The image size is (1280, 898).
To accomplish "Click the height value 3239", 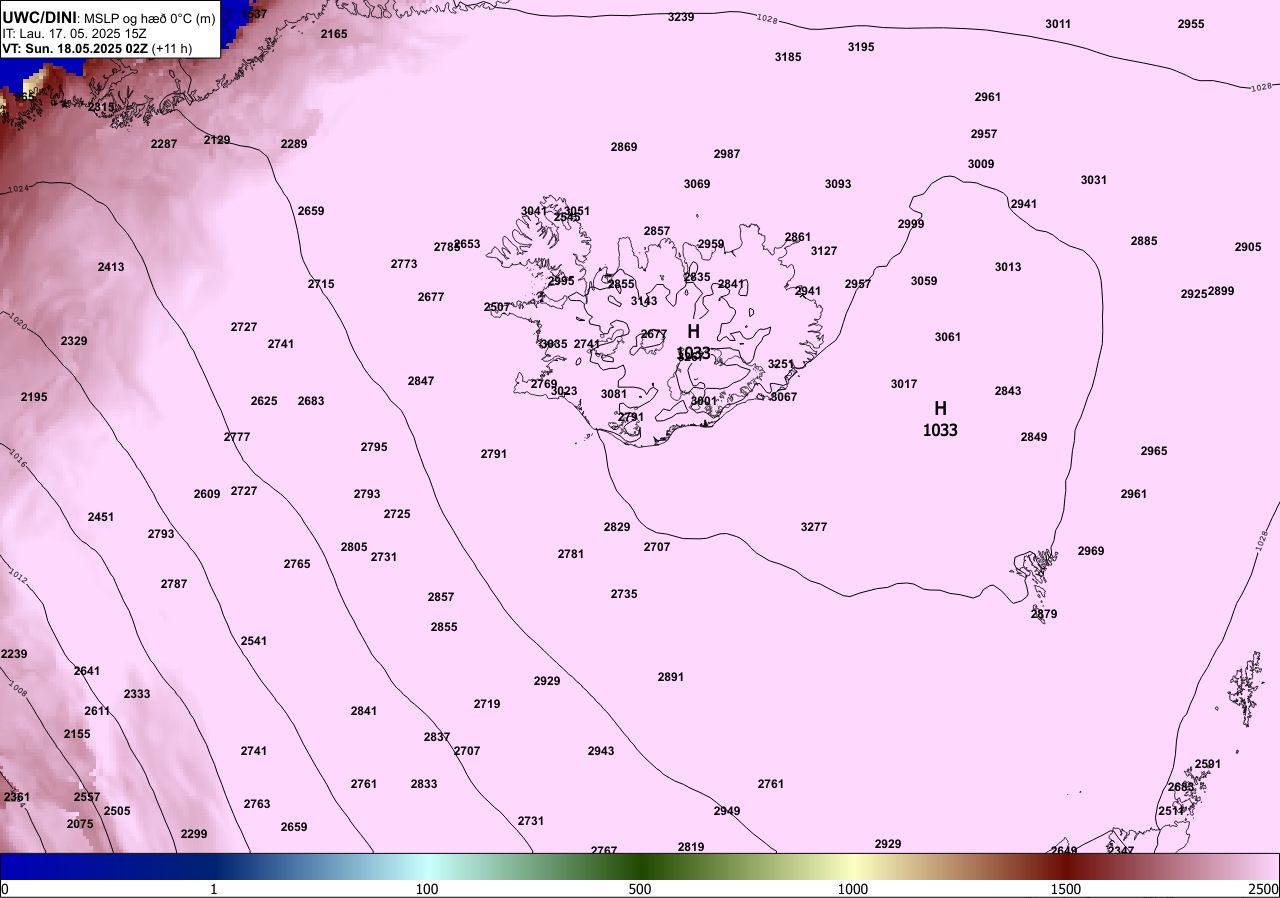I will [681, 17].
